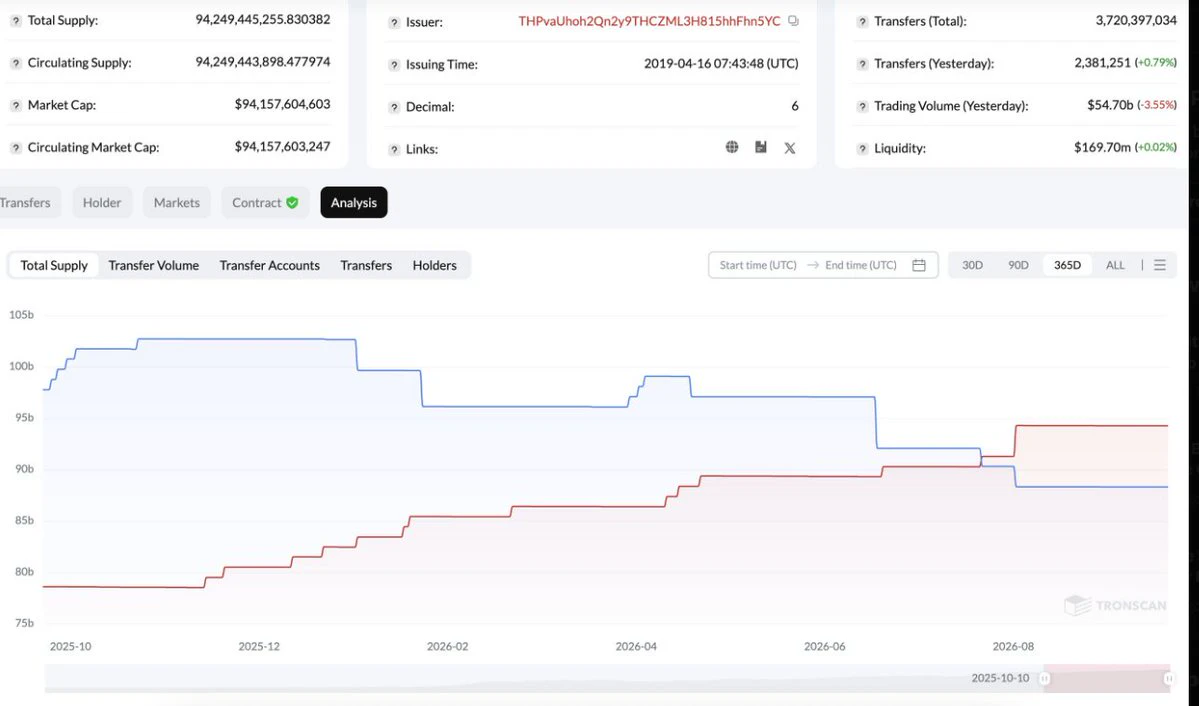Set chart range to 90D
The image size is (1199, 706).
[x=1019, y=265]
